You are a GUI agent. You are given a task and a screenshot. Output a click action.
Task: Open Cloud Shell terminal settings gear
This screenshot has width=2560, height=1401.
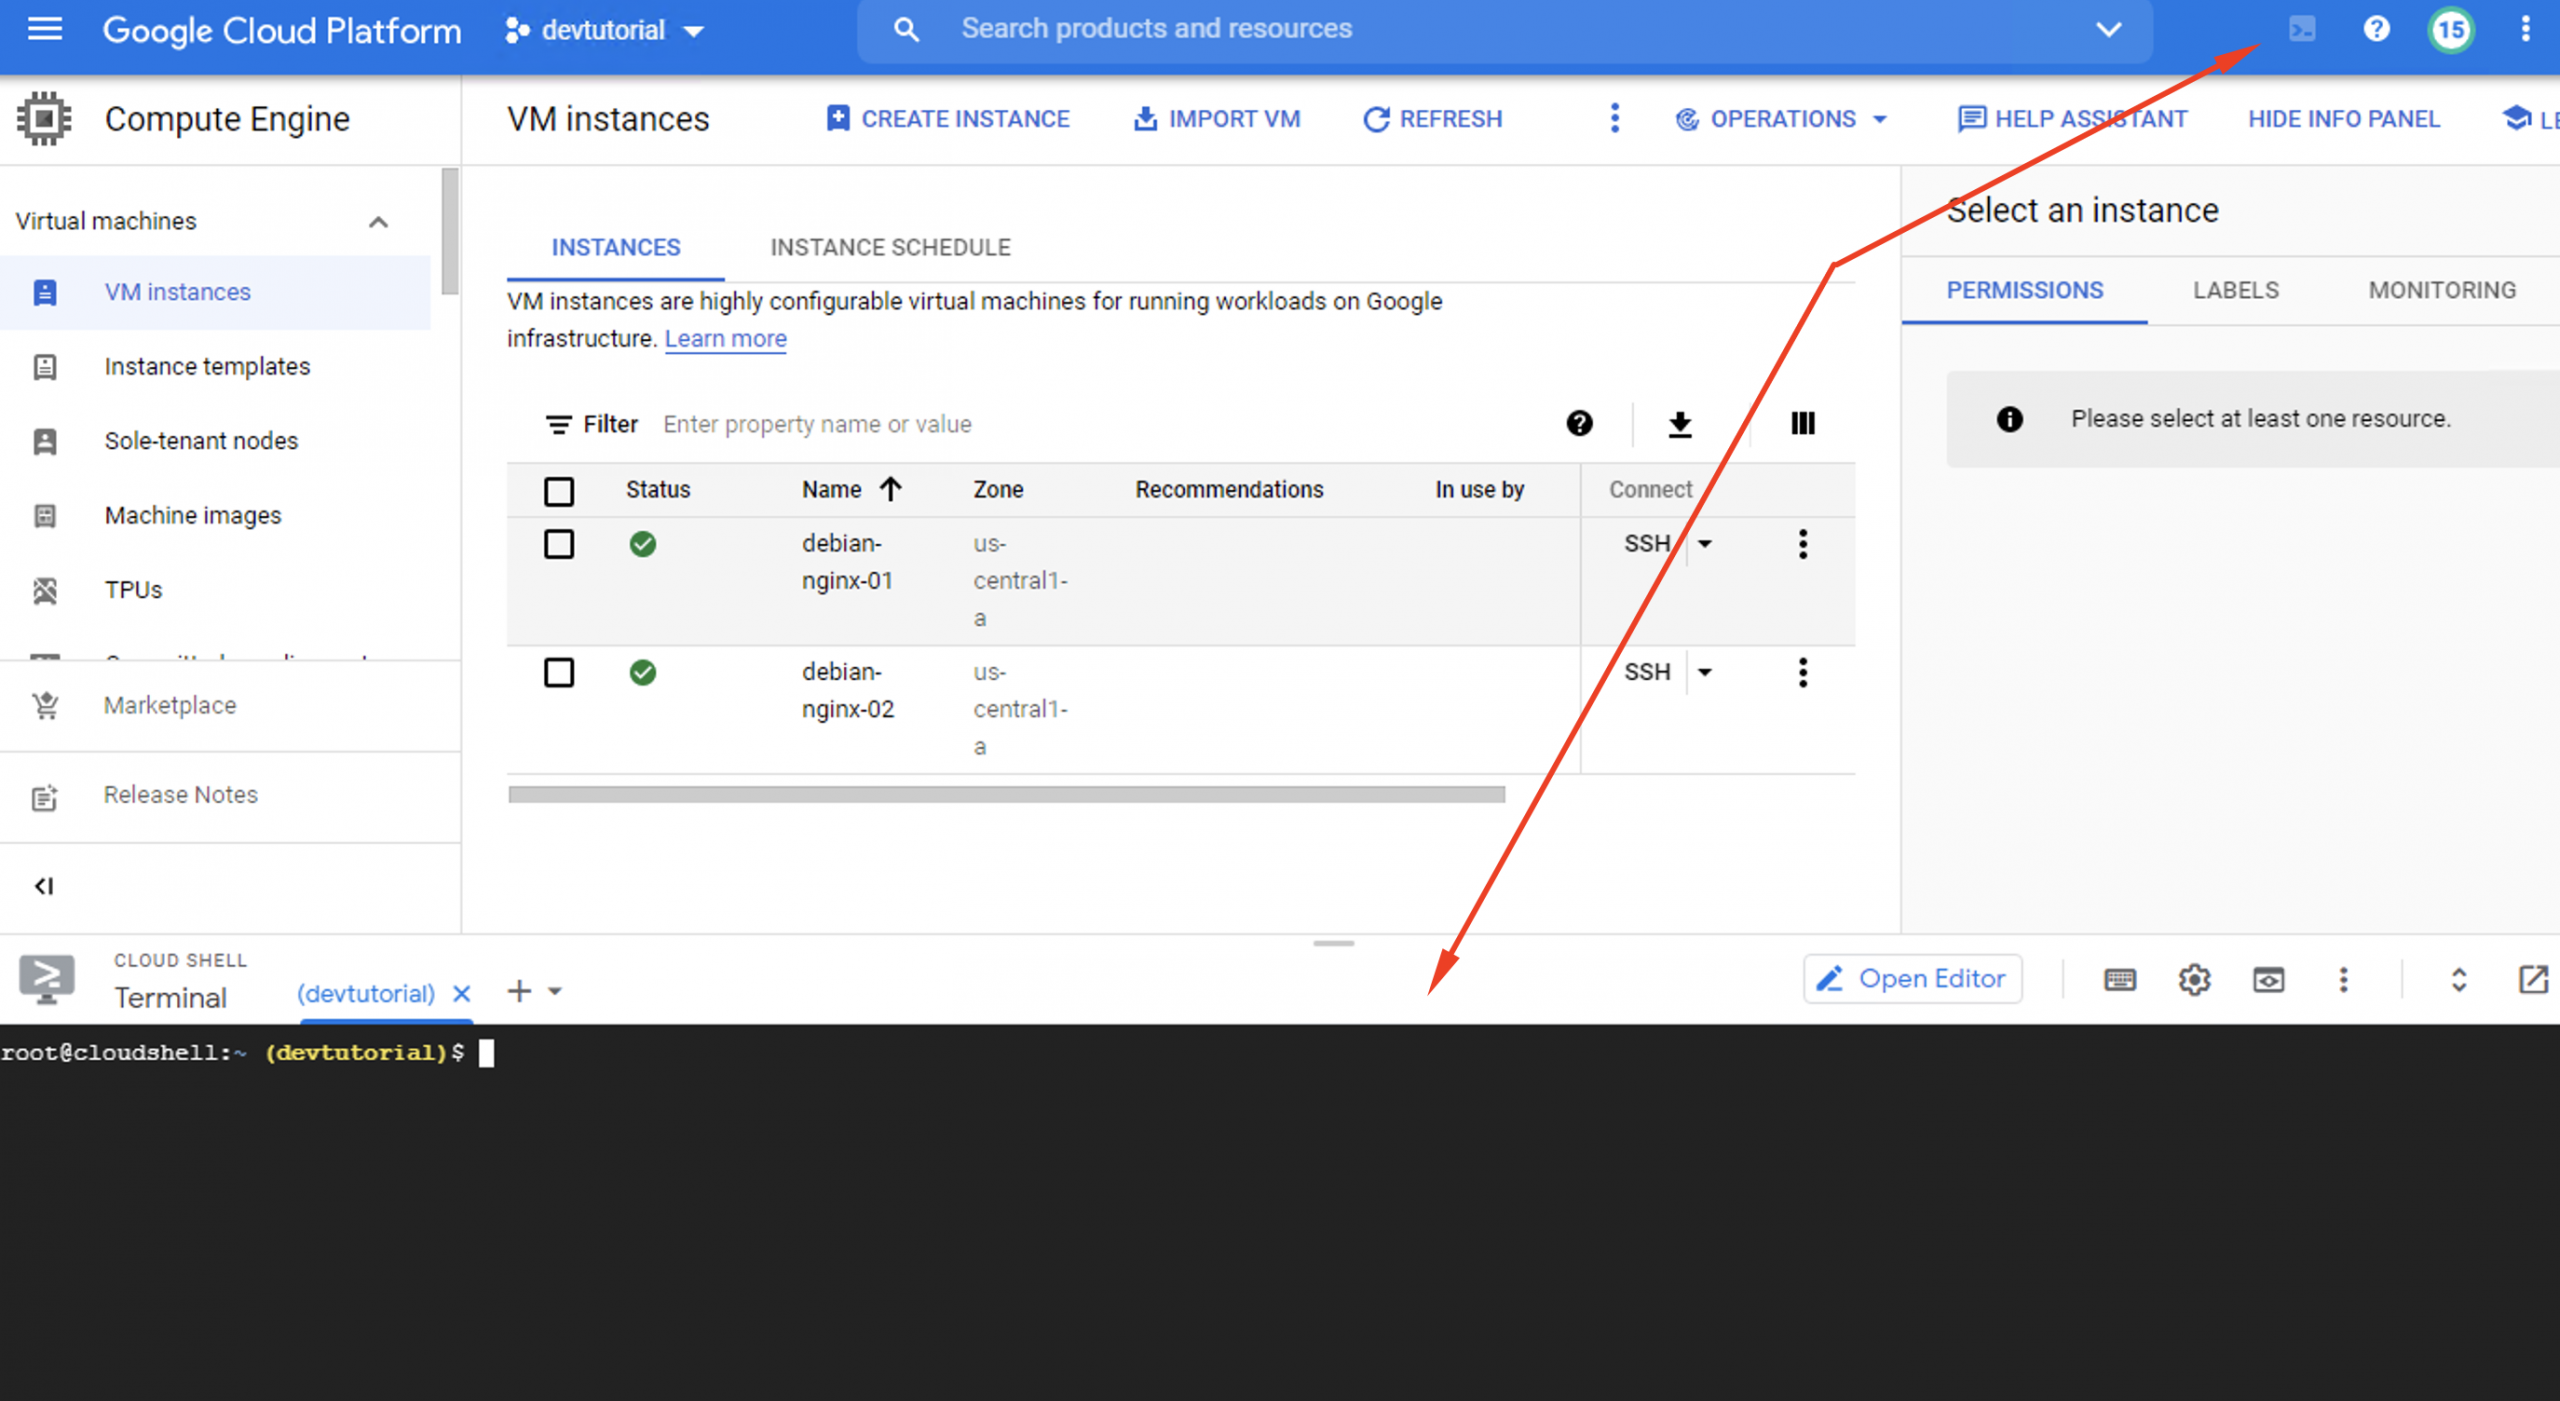2194,979
